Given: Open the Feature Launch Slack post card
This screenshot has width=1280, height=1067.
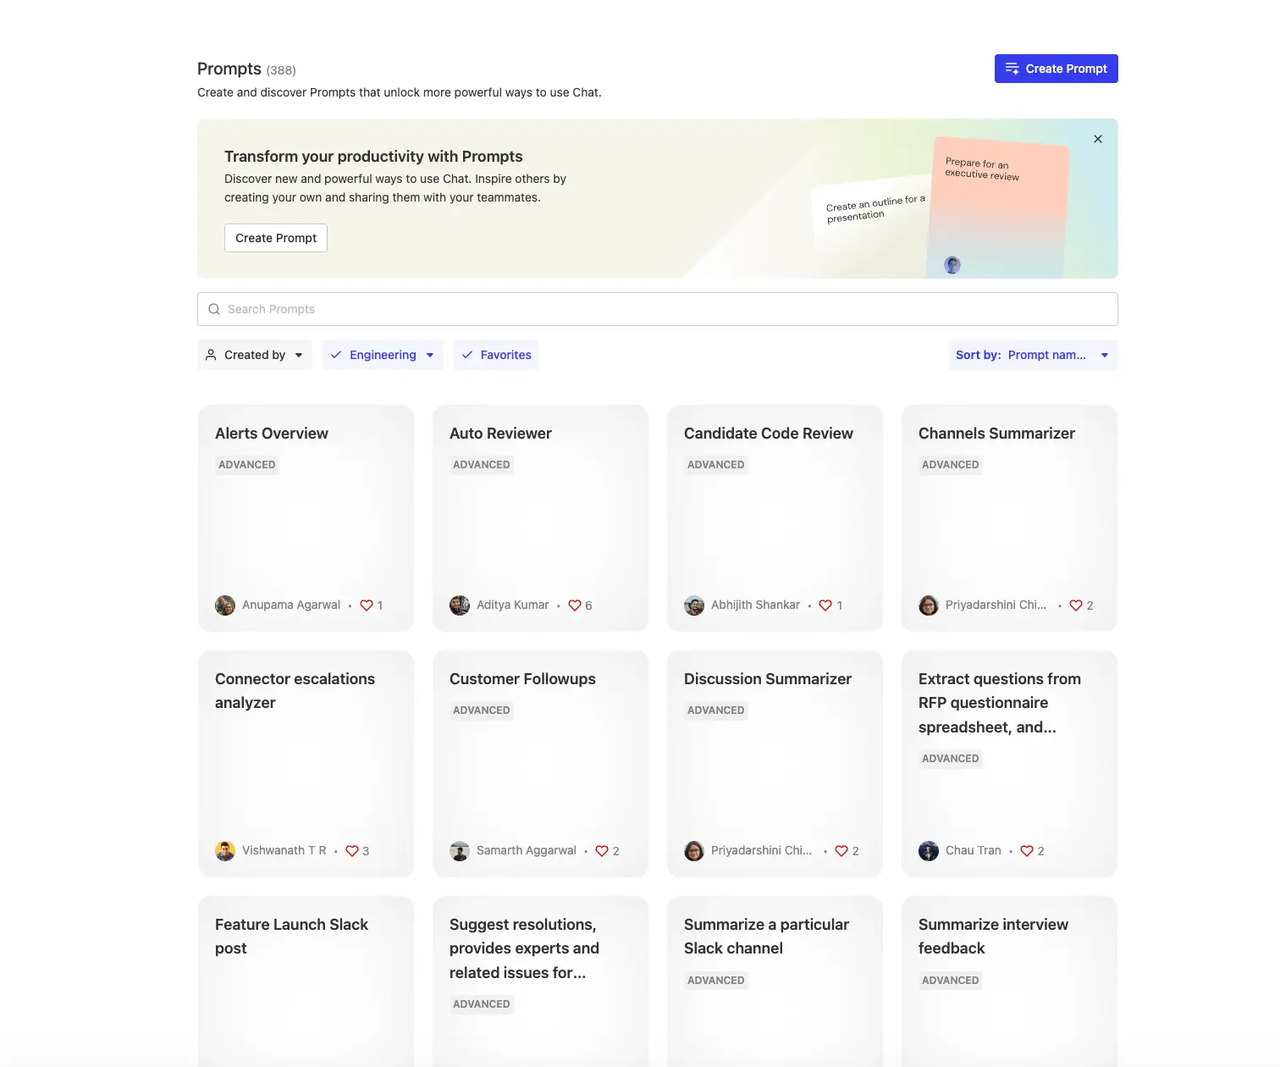Looking at the screenshot, I should [x=305, y=980].
